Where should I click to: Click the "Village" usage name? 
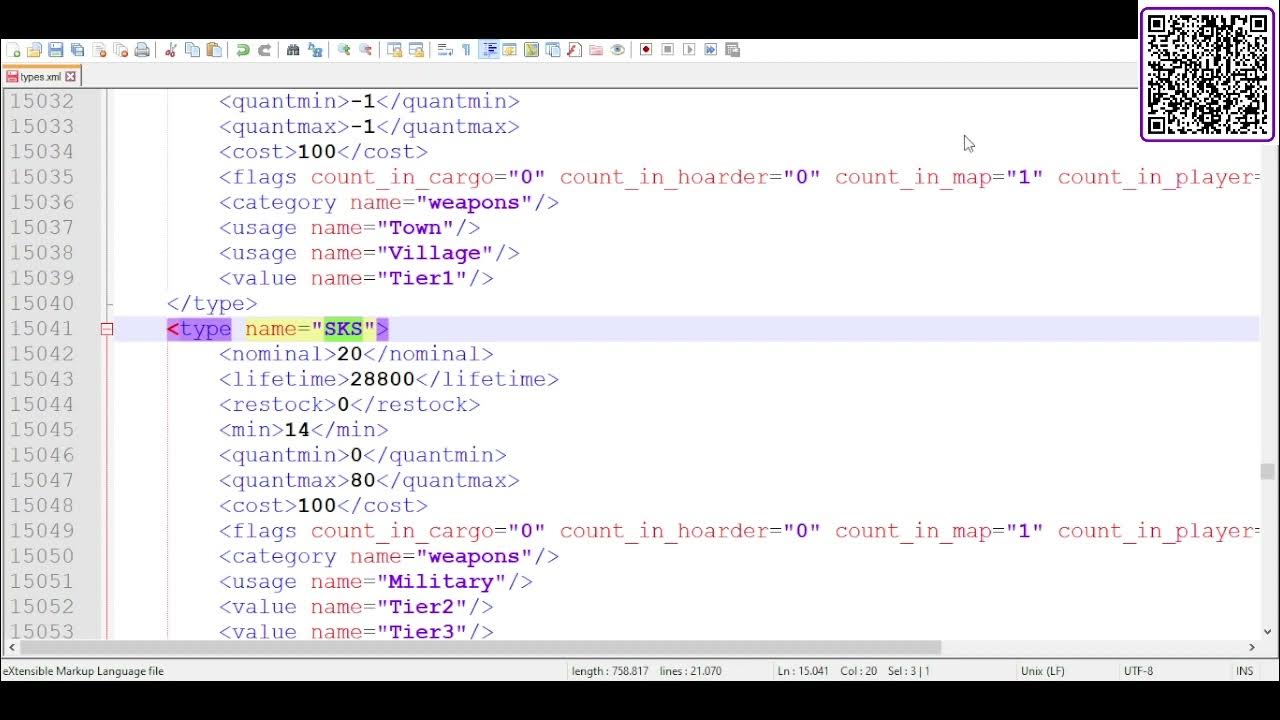point(434,253)
